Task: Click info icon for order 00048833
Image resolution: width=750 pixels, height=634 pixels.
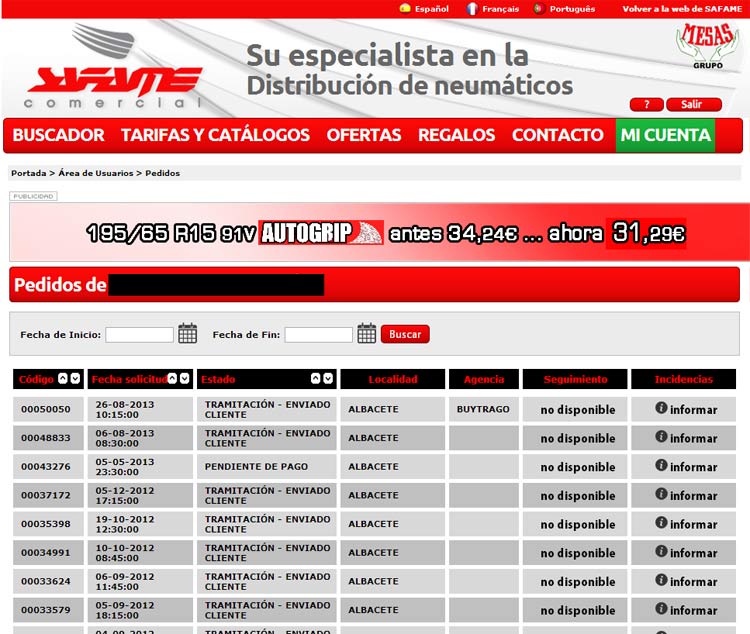Action: tap(661, 436)
